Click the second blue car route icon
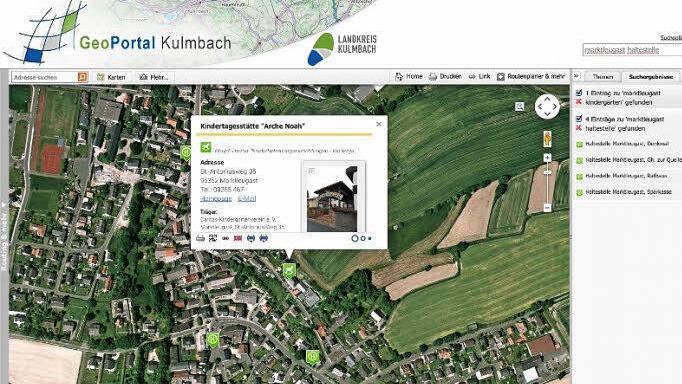This screenshot has height=384, width=682. click(x=264, y=238)
